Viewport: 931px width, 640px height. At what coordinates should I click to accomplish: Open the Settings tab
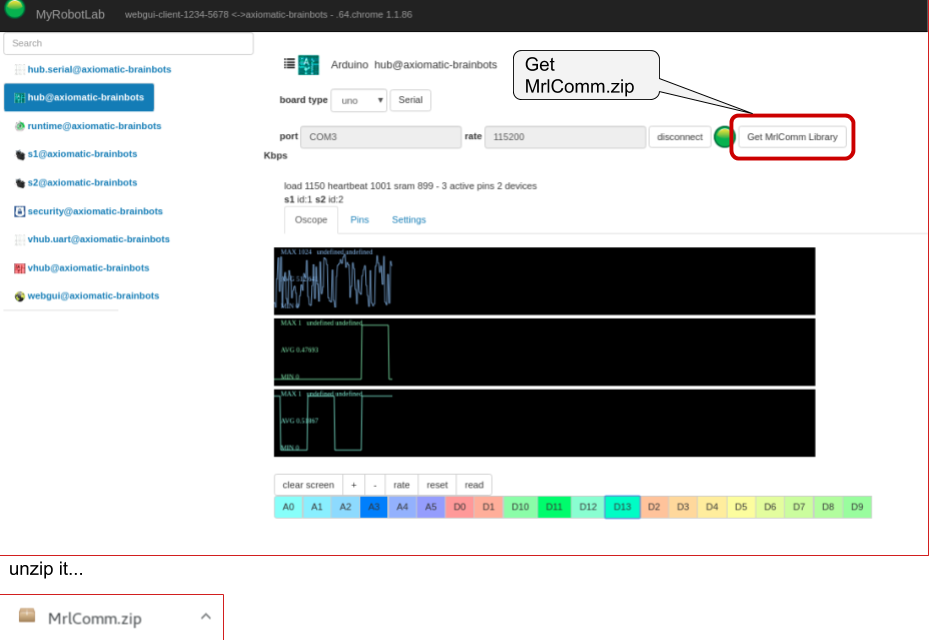click(x=408, y=219)
